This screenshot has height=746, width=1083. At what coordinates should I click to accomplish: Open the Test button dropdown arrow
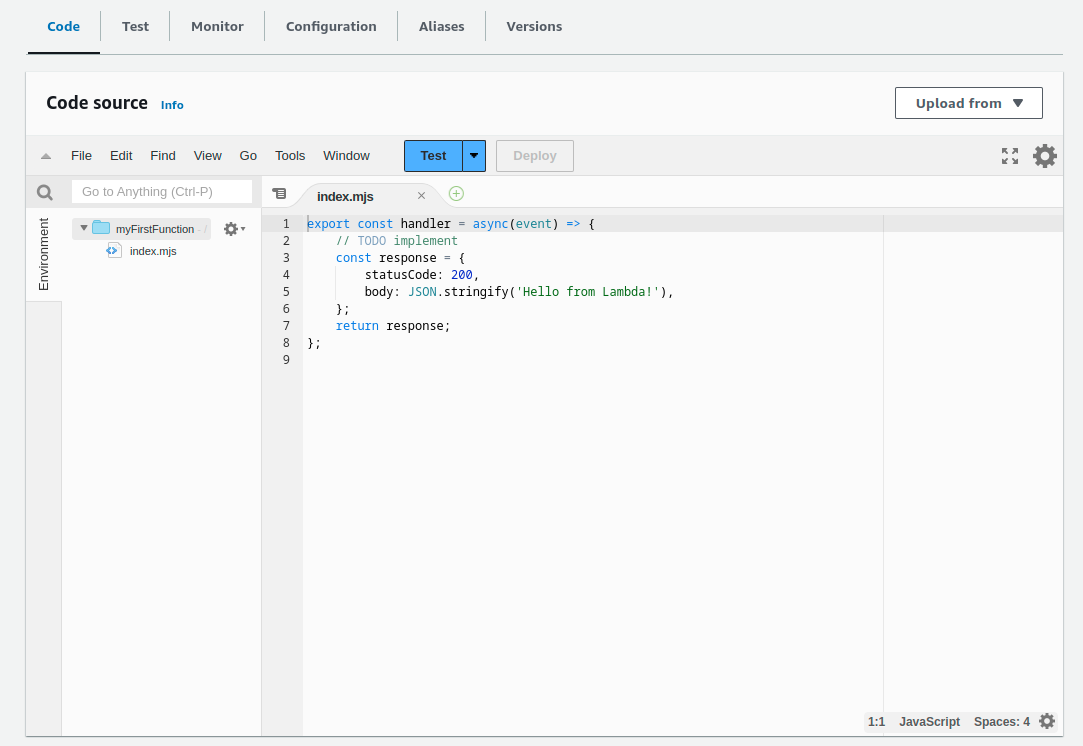pyautogui.click(x=474, y=156)
